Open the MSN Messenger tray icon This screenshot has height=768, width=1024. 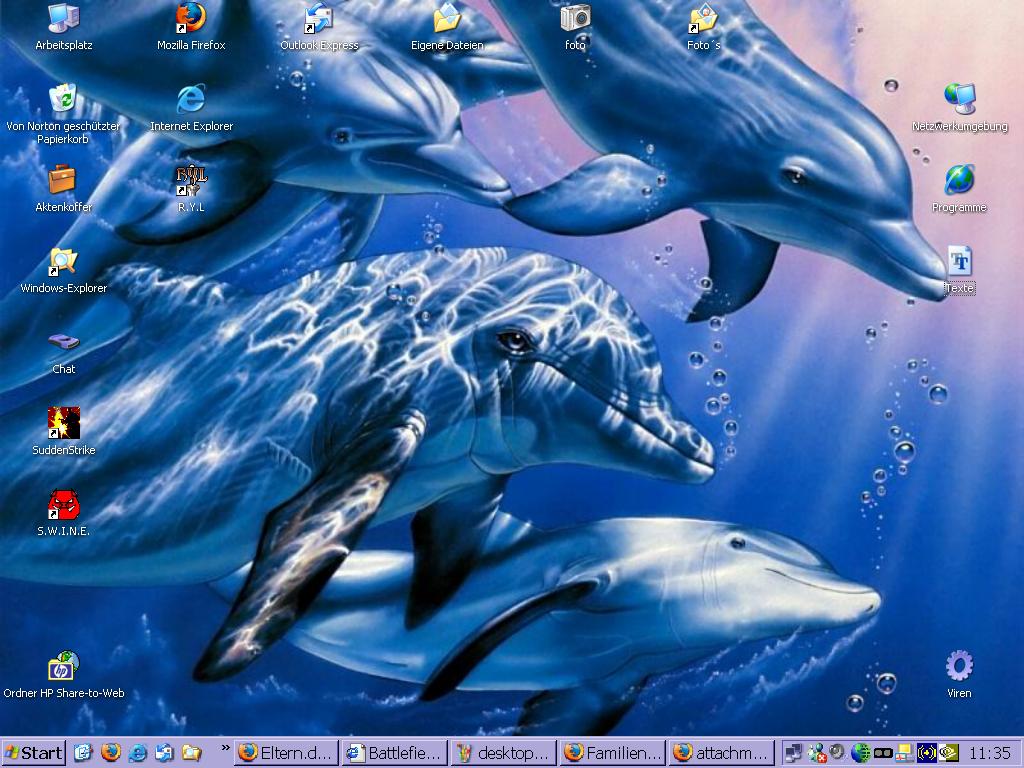coord(816,753)
